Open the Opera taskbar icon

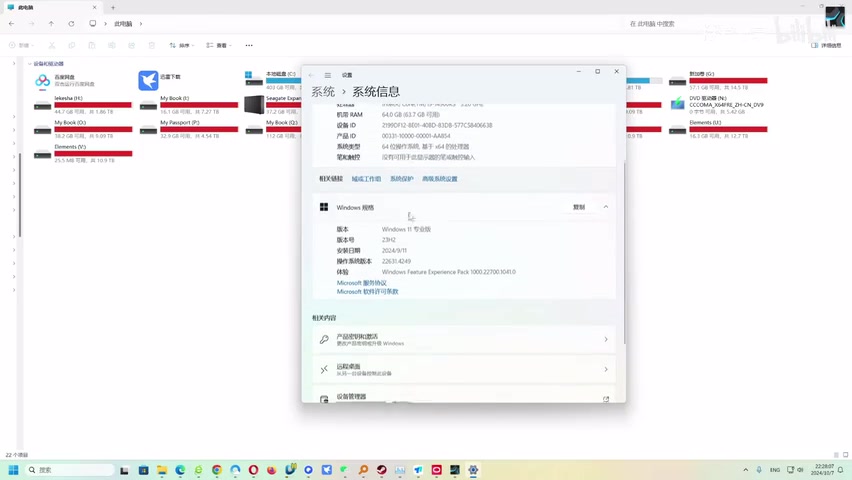[253, 470]
